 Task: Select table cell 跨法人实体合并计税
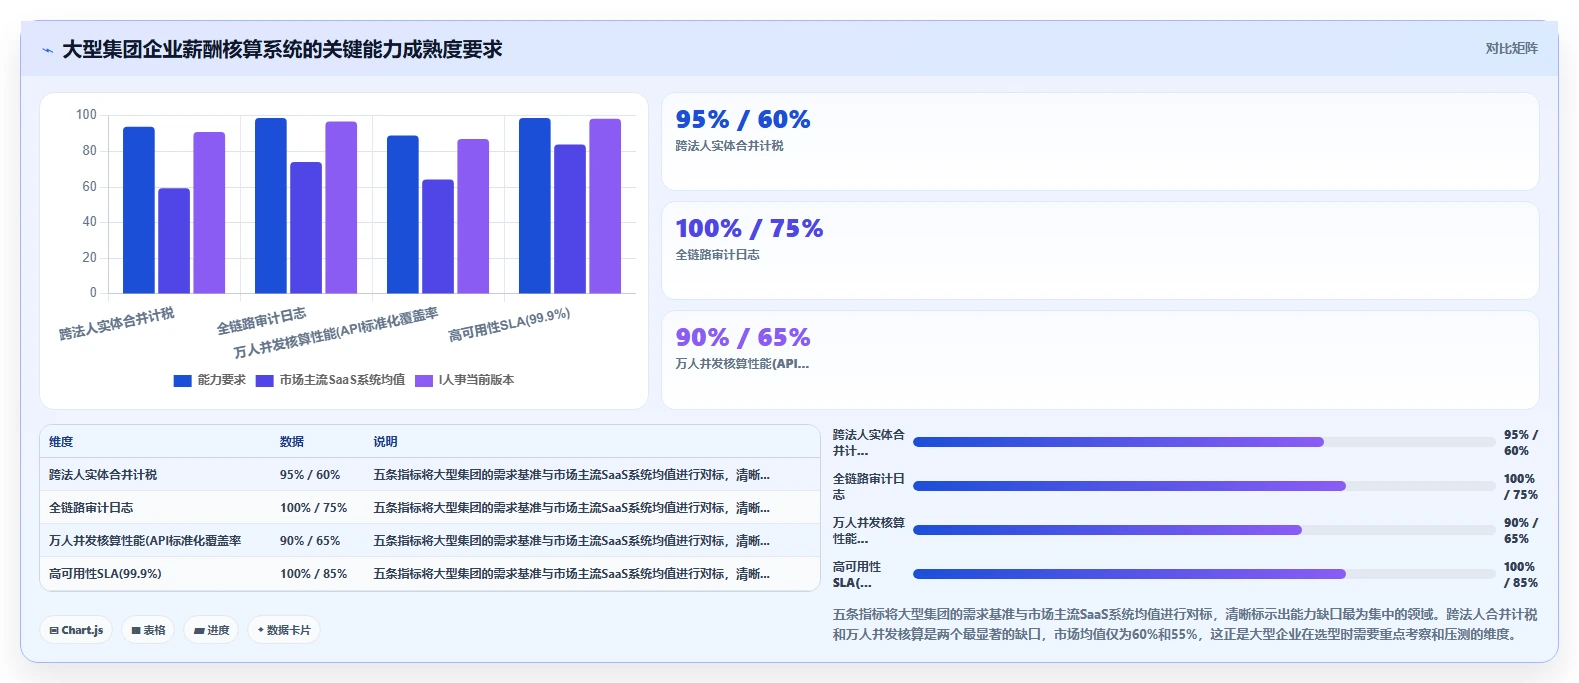point(103,475)
